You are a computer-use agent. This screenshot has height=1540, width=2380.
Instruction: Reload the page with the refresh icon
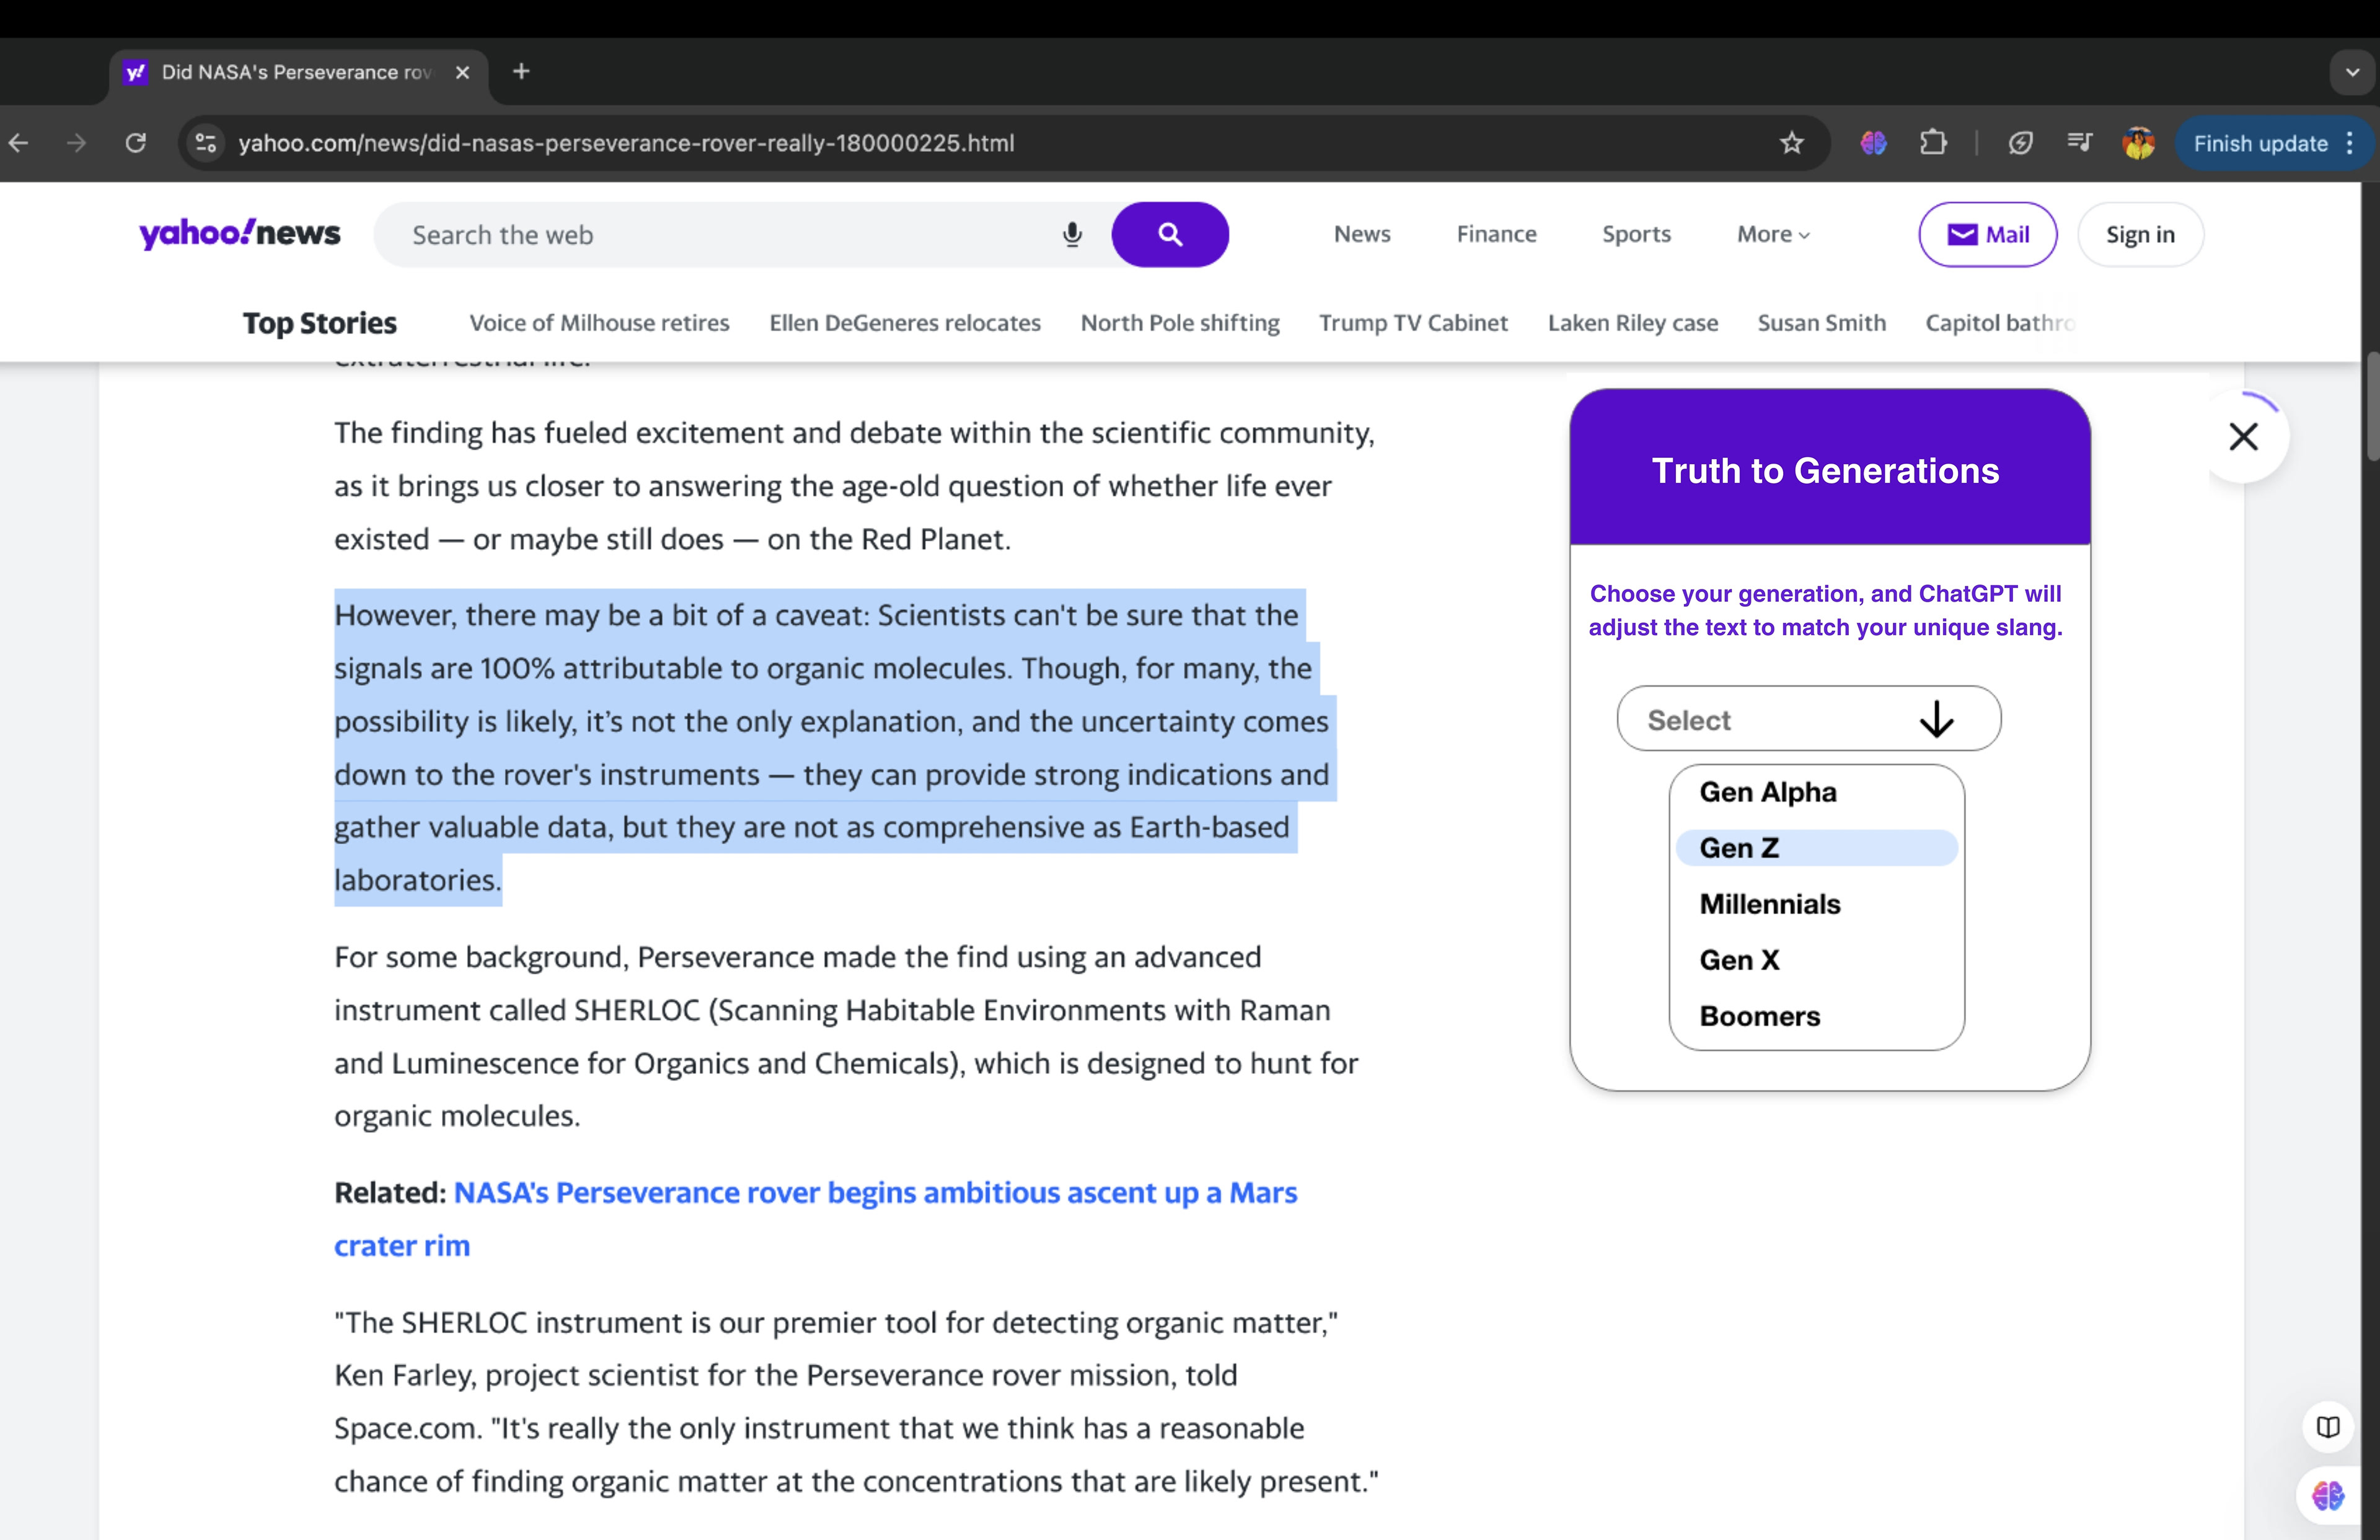(x=136, y=143)
